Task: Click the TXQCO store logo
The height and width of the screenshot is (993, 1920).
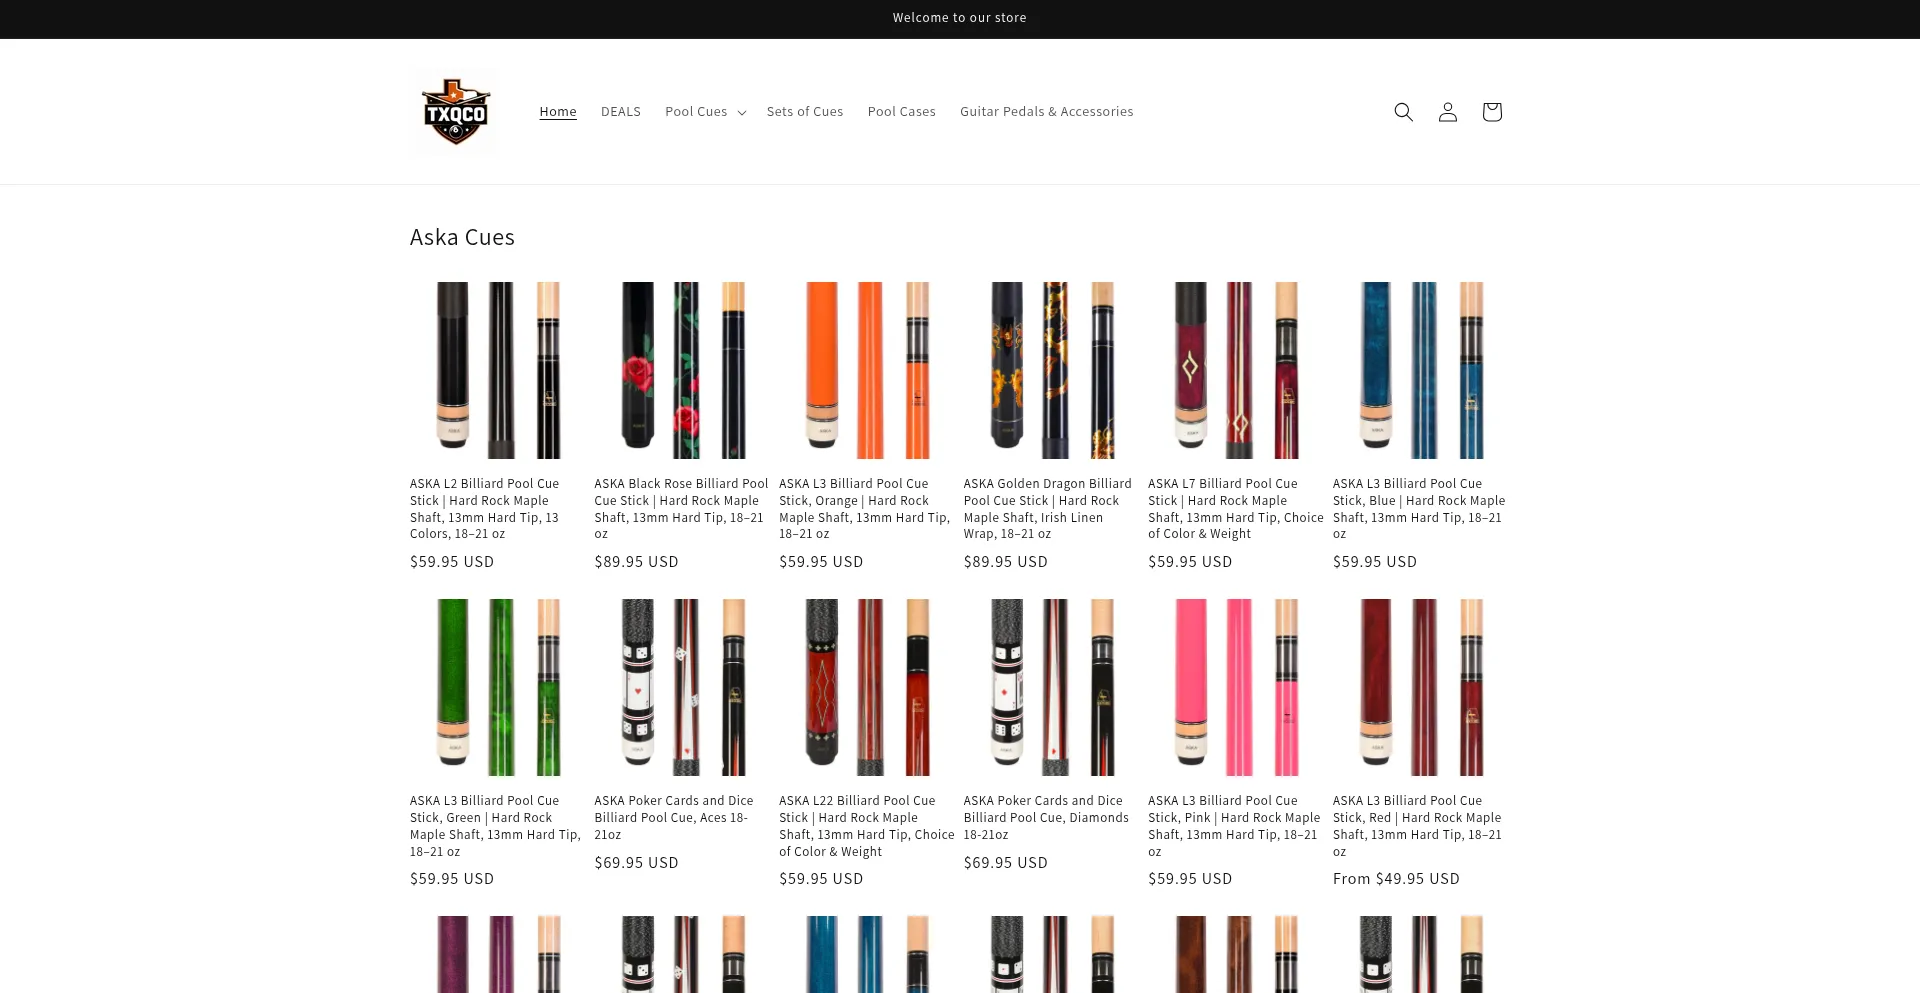Action: (x=455, y=112)
